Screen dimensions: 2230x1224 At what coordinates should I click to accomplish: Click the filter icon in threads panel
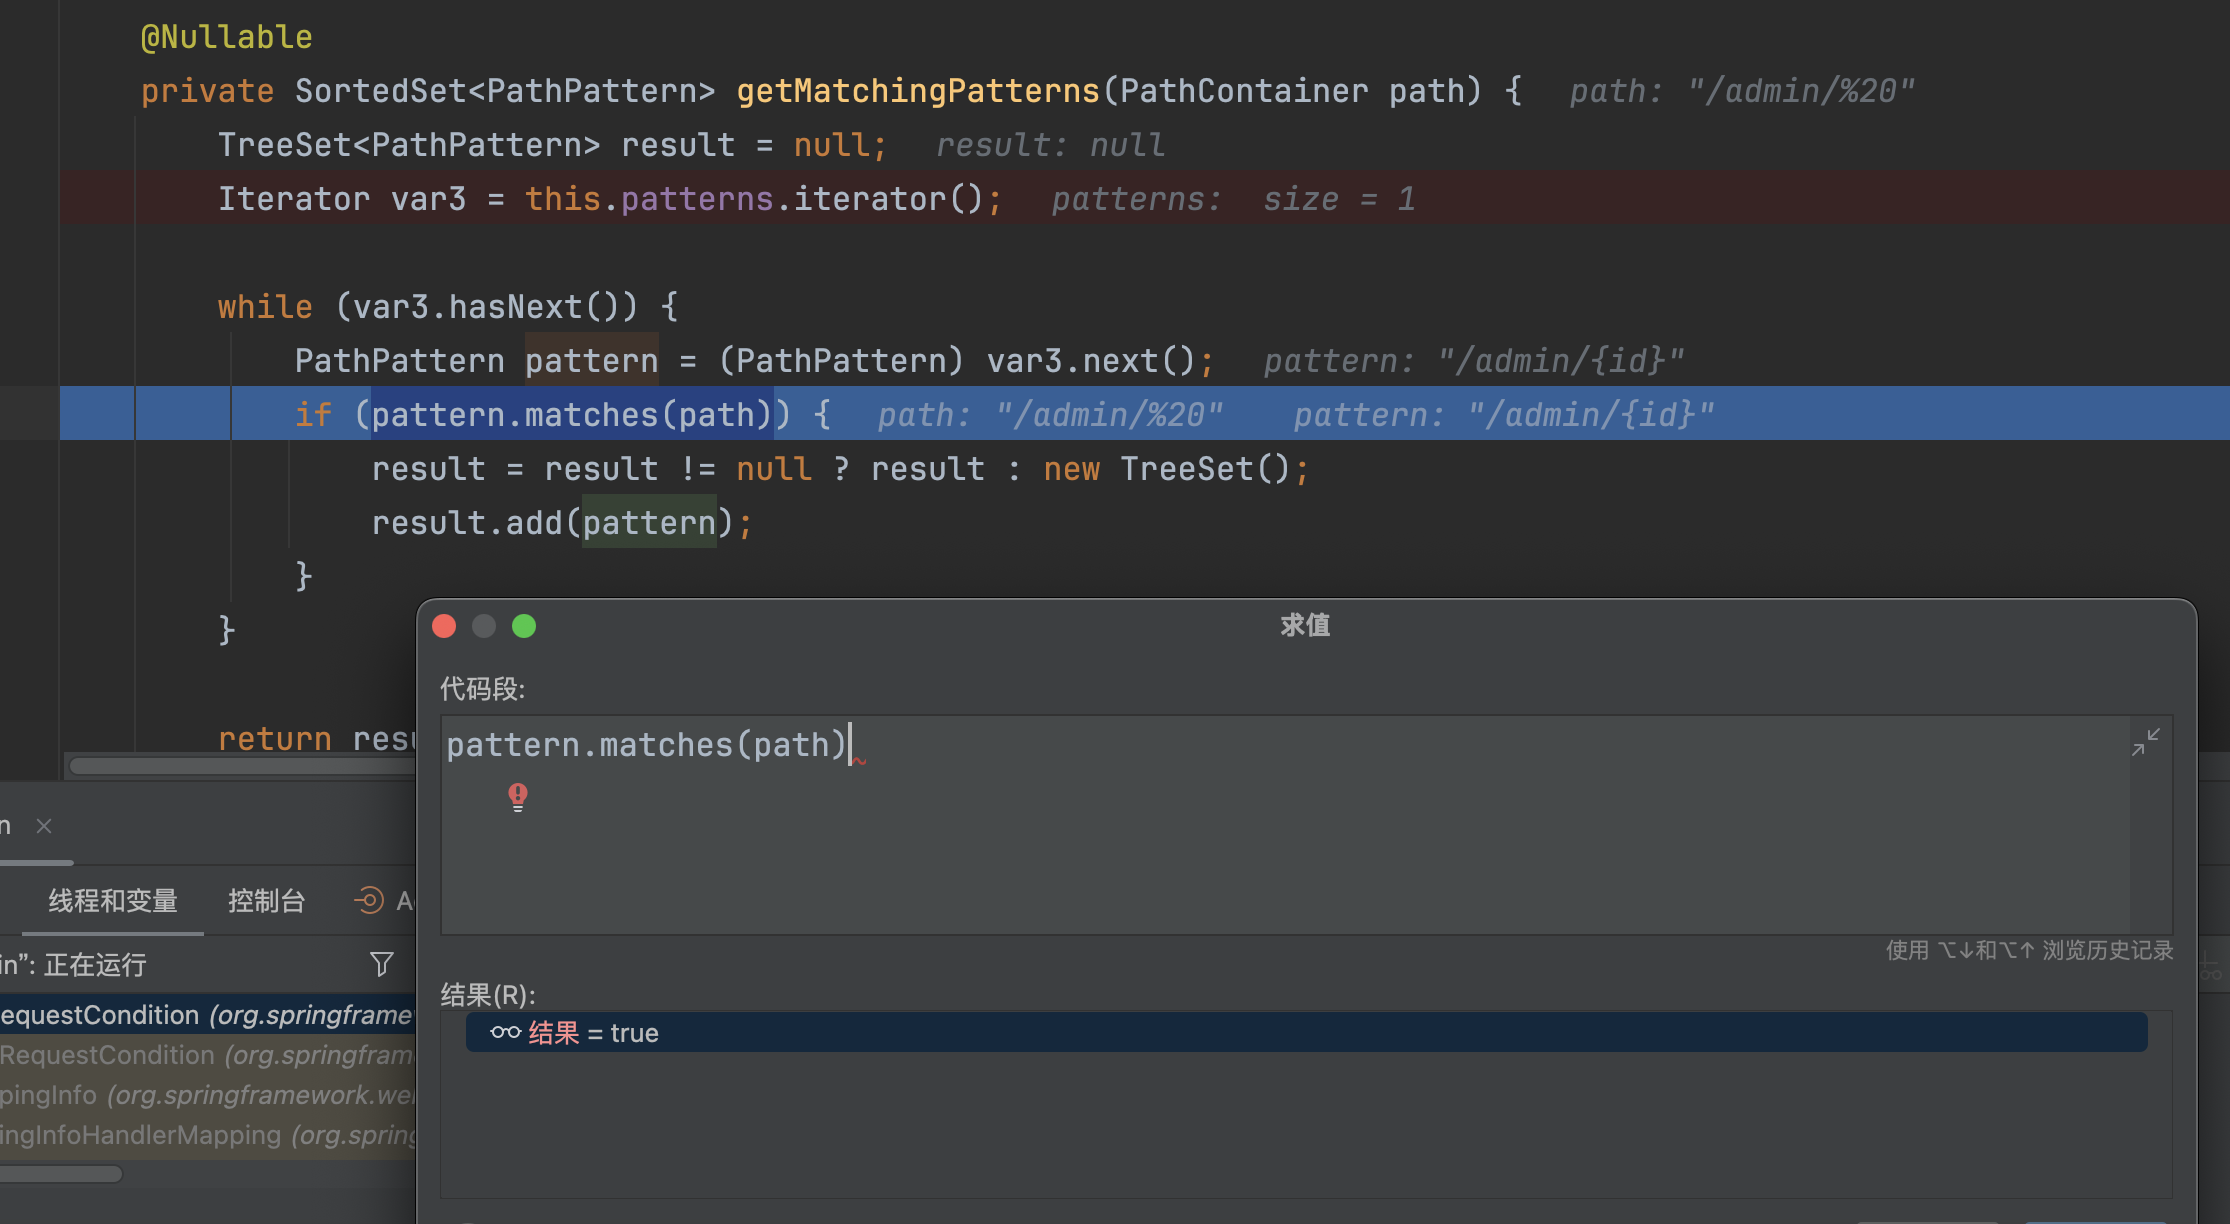pos(381,964)
